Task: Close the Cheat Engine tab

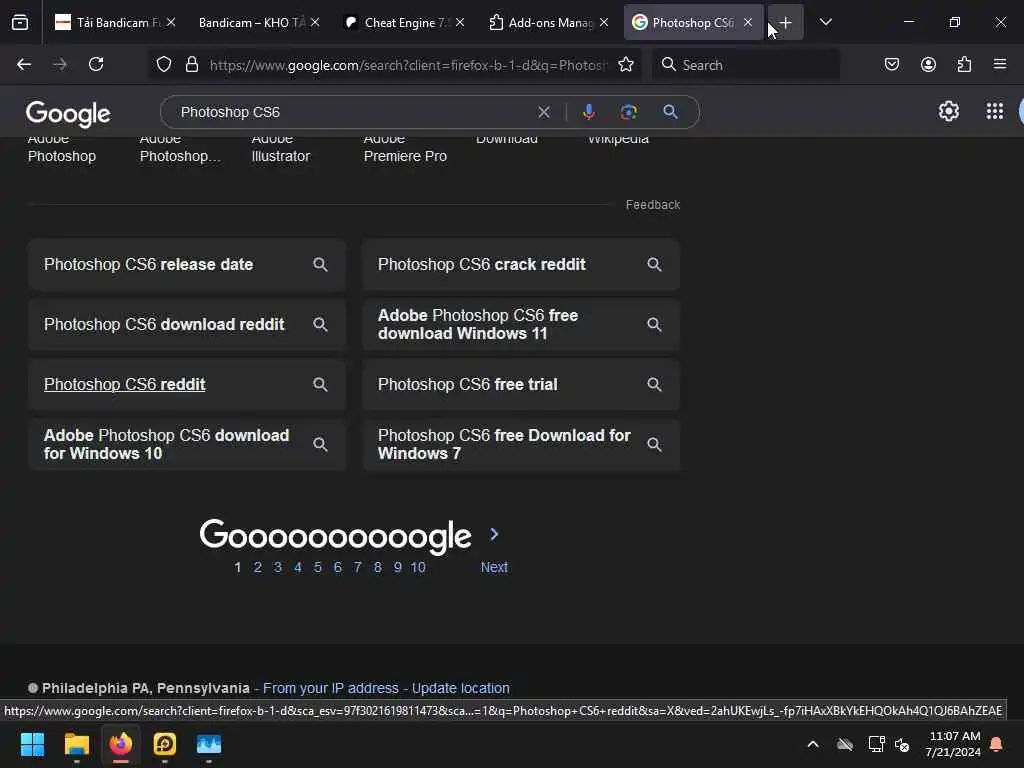Action: coord(460,22)
